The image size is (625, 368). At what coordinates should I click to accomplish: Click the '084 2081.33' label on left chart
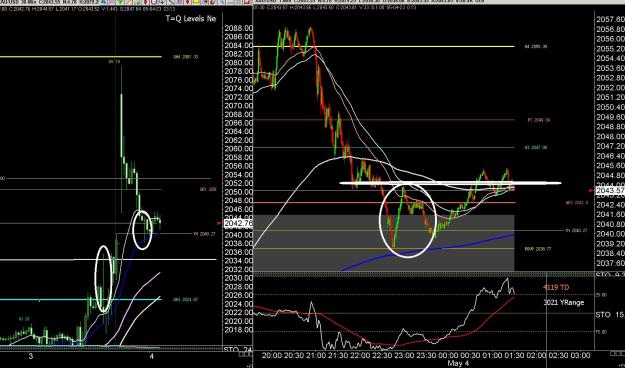[186, 57]
